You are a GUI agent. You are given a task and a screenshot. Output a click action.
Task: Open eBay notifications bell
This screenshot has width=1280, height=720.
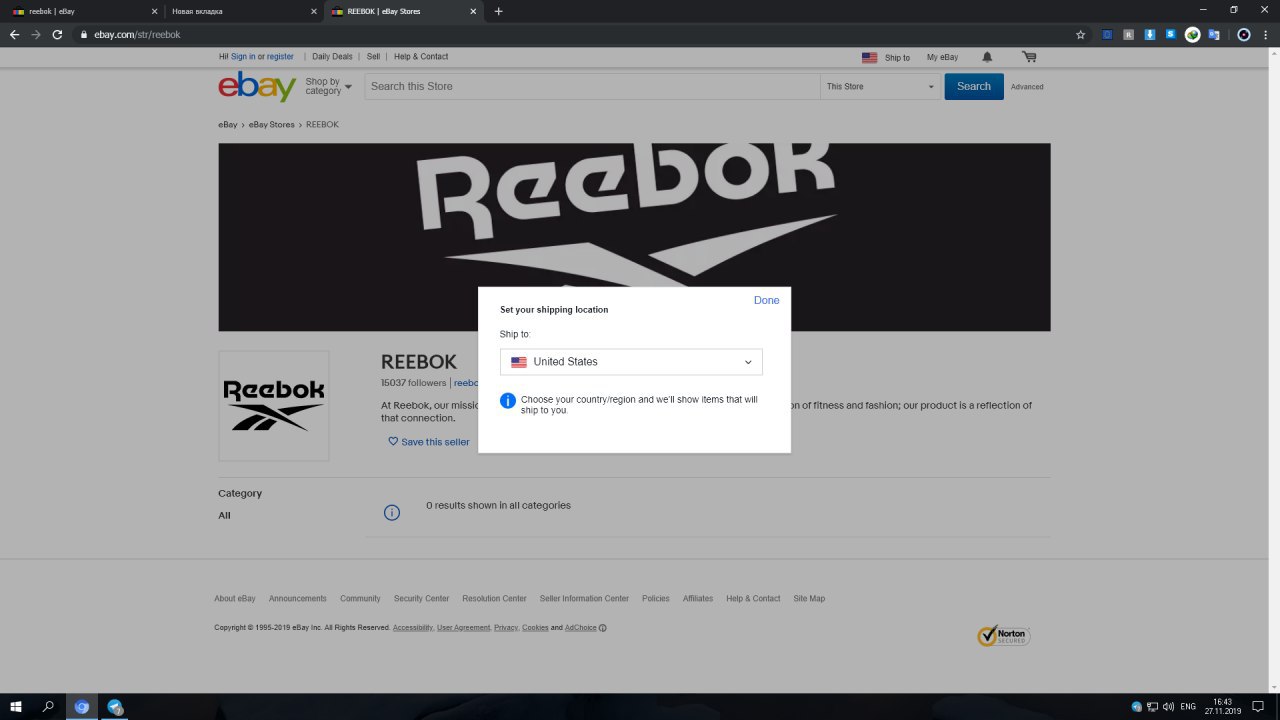click(987, 57)
